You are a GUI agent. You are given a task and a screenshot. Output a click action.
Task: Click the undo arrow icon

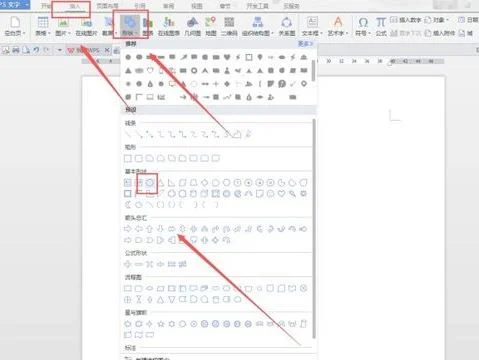36,50
